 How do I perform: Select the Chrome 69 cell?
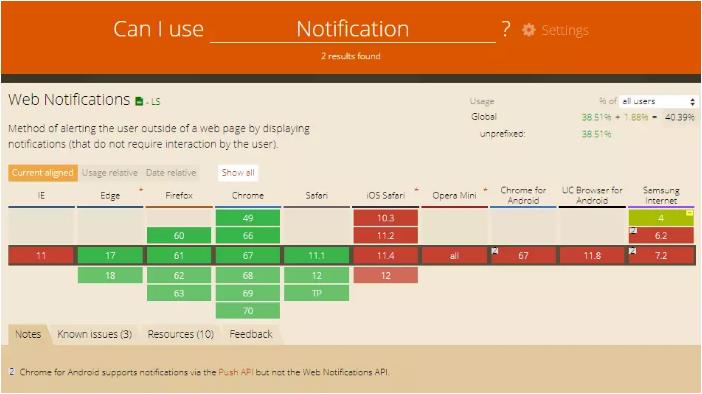coord(248,293)
